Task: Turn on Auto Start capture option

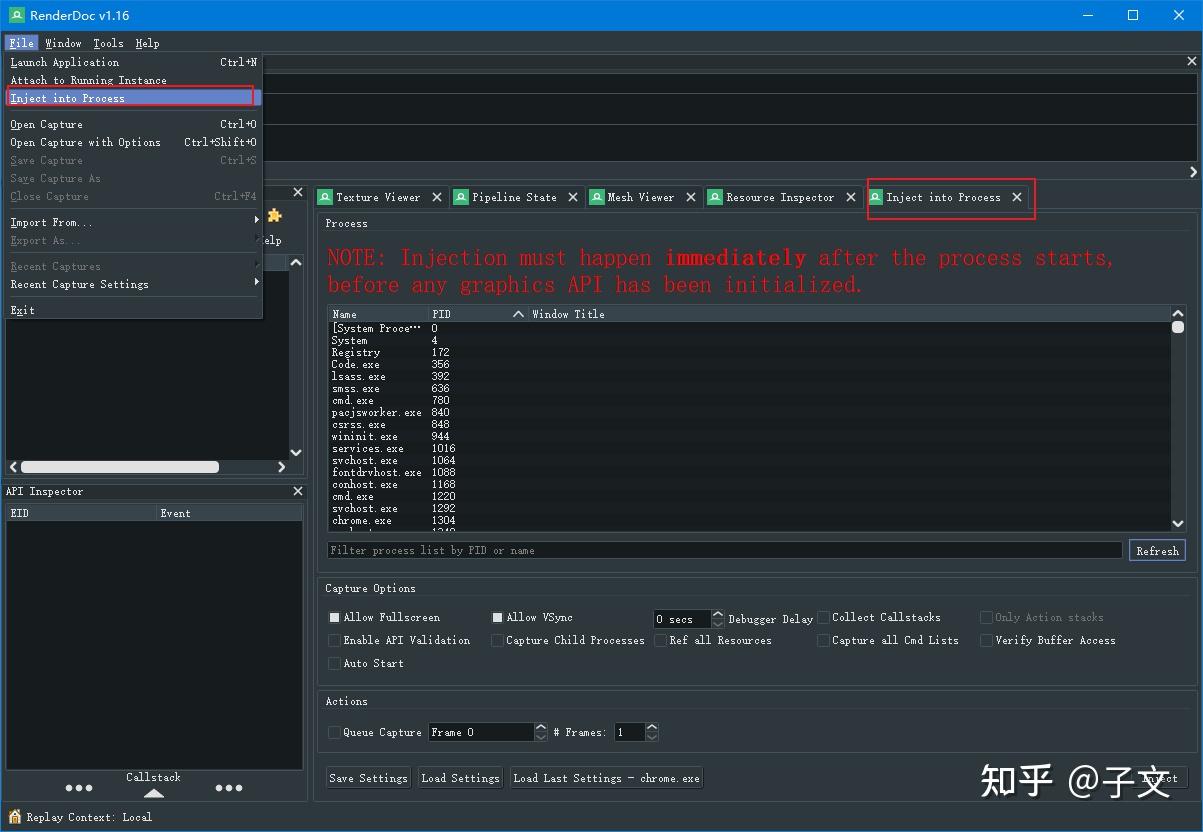Action: pyautogui.click(x=335, y=663)
